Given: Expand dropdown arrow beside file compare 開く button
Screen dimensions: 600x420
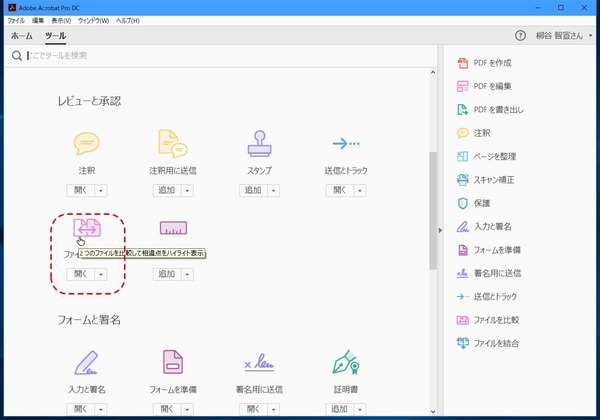Looking at the screenshot, I should click(x=101, y=274).
